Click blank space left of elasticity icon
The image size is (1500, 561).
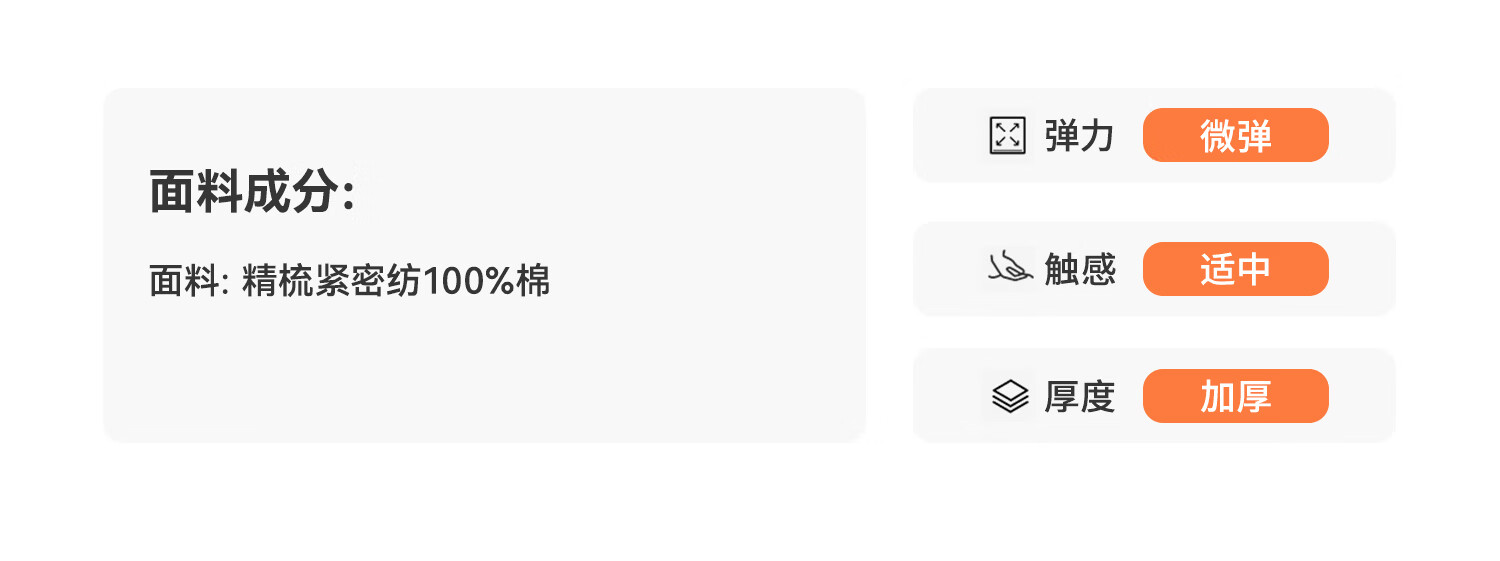(950, 136)
